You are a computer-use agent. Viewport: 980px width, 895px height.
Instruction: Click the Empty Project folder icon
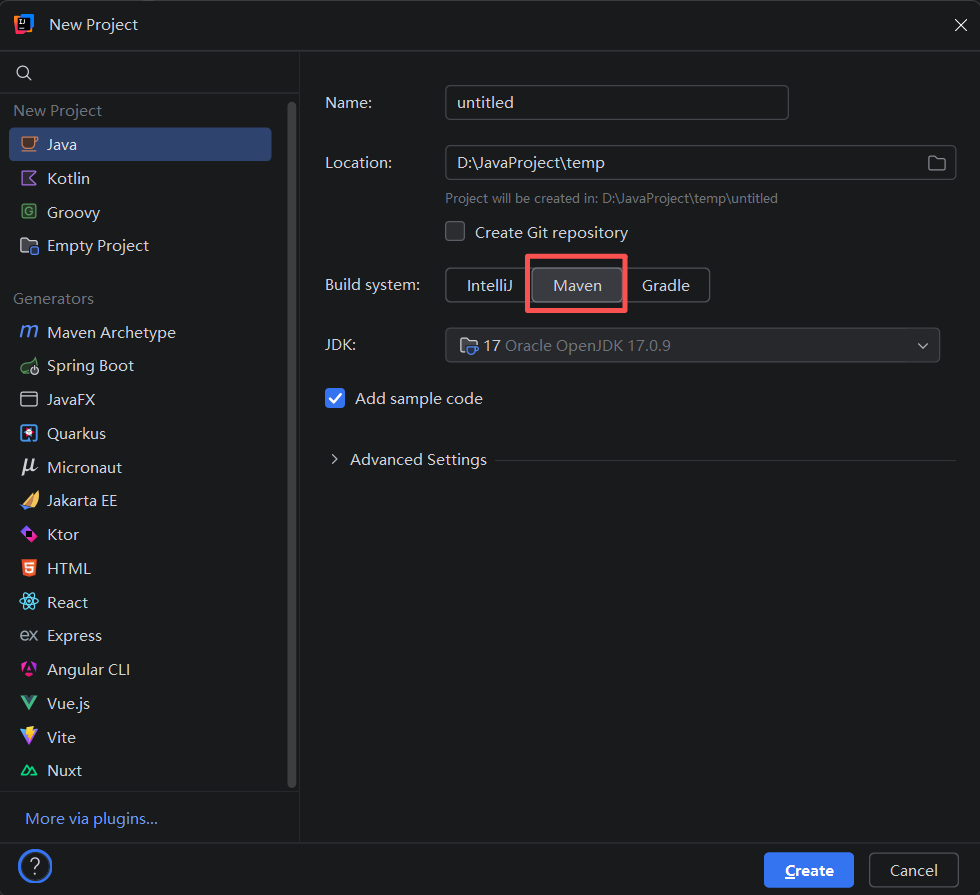(29, 246)
